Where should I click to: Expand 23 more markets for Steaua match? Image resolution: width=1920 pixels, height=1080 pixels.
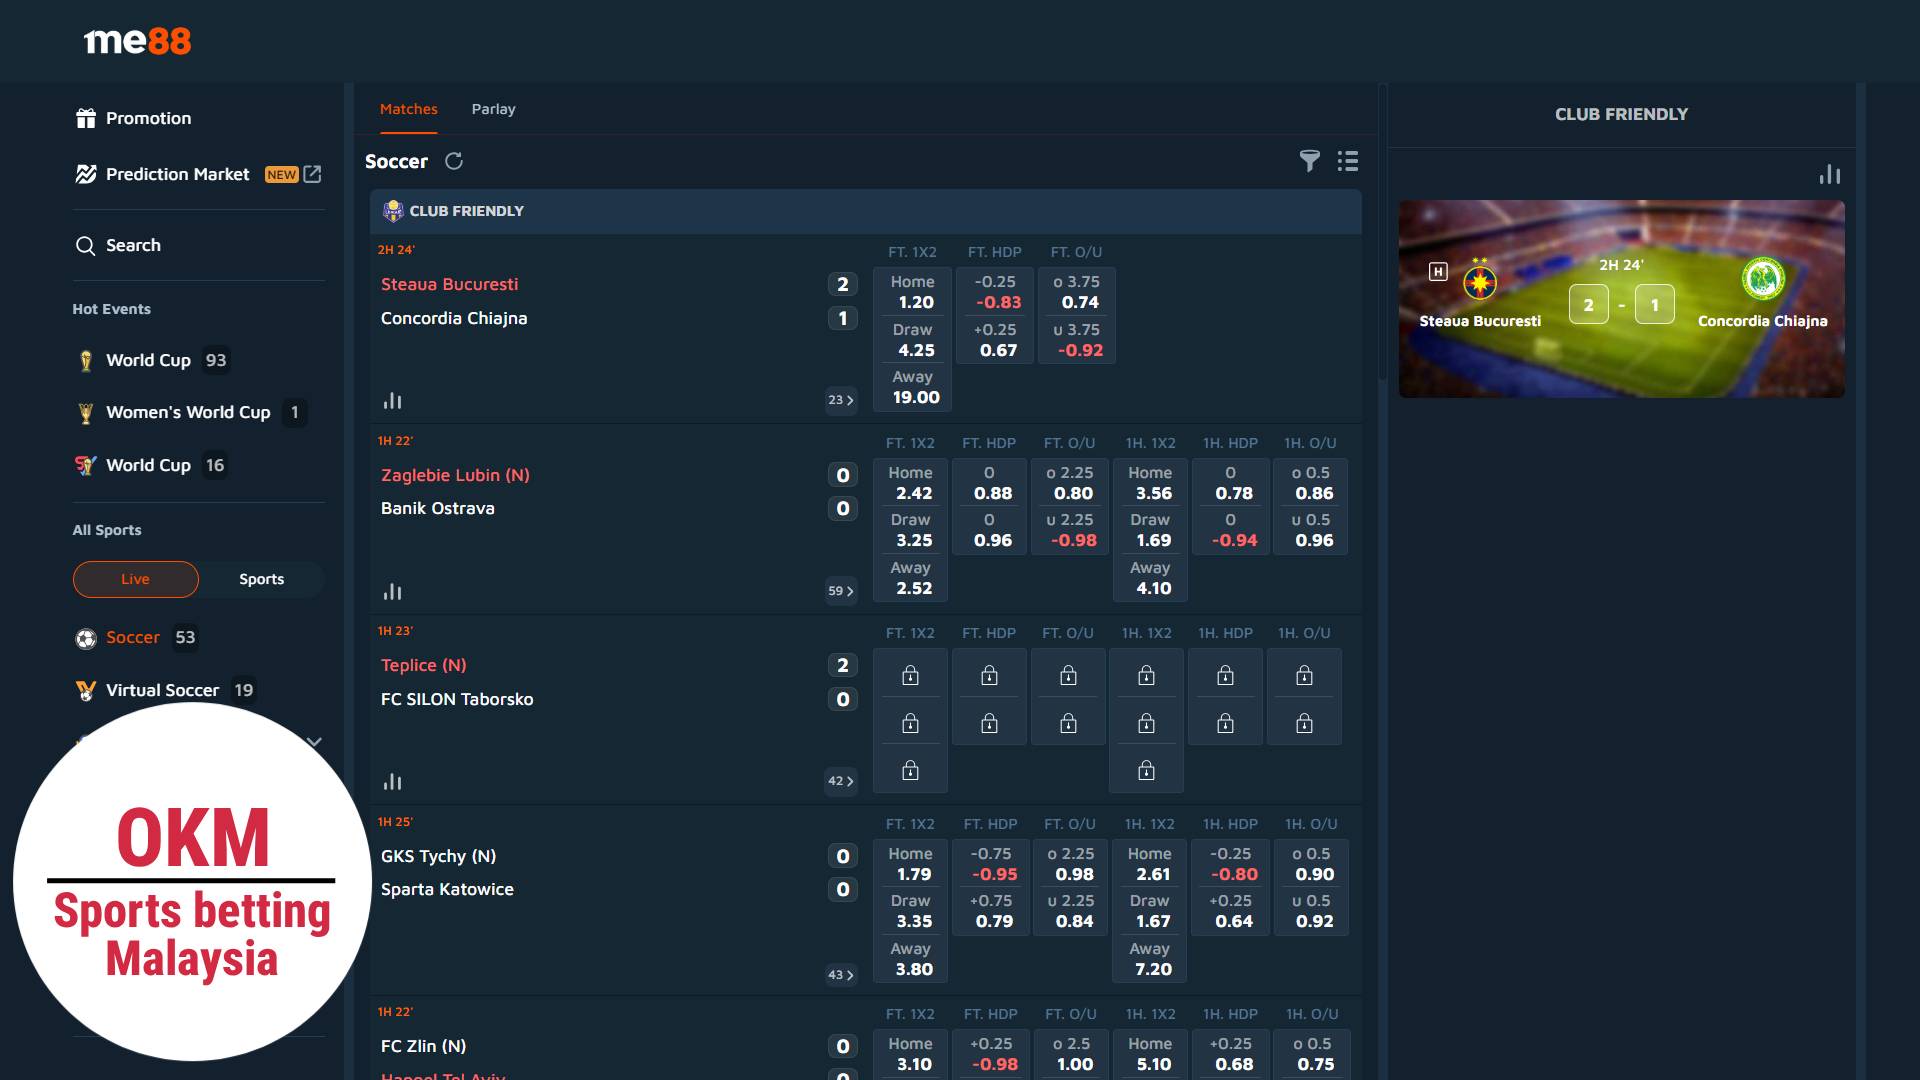pyautogui.click(x=841, y=400)
